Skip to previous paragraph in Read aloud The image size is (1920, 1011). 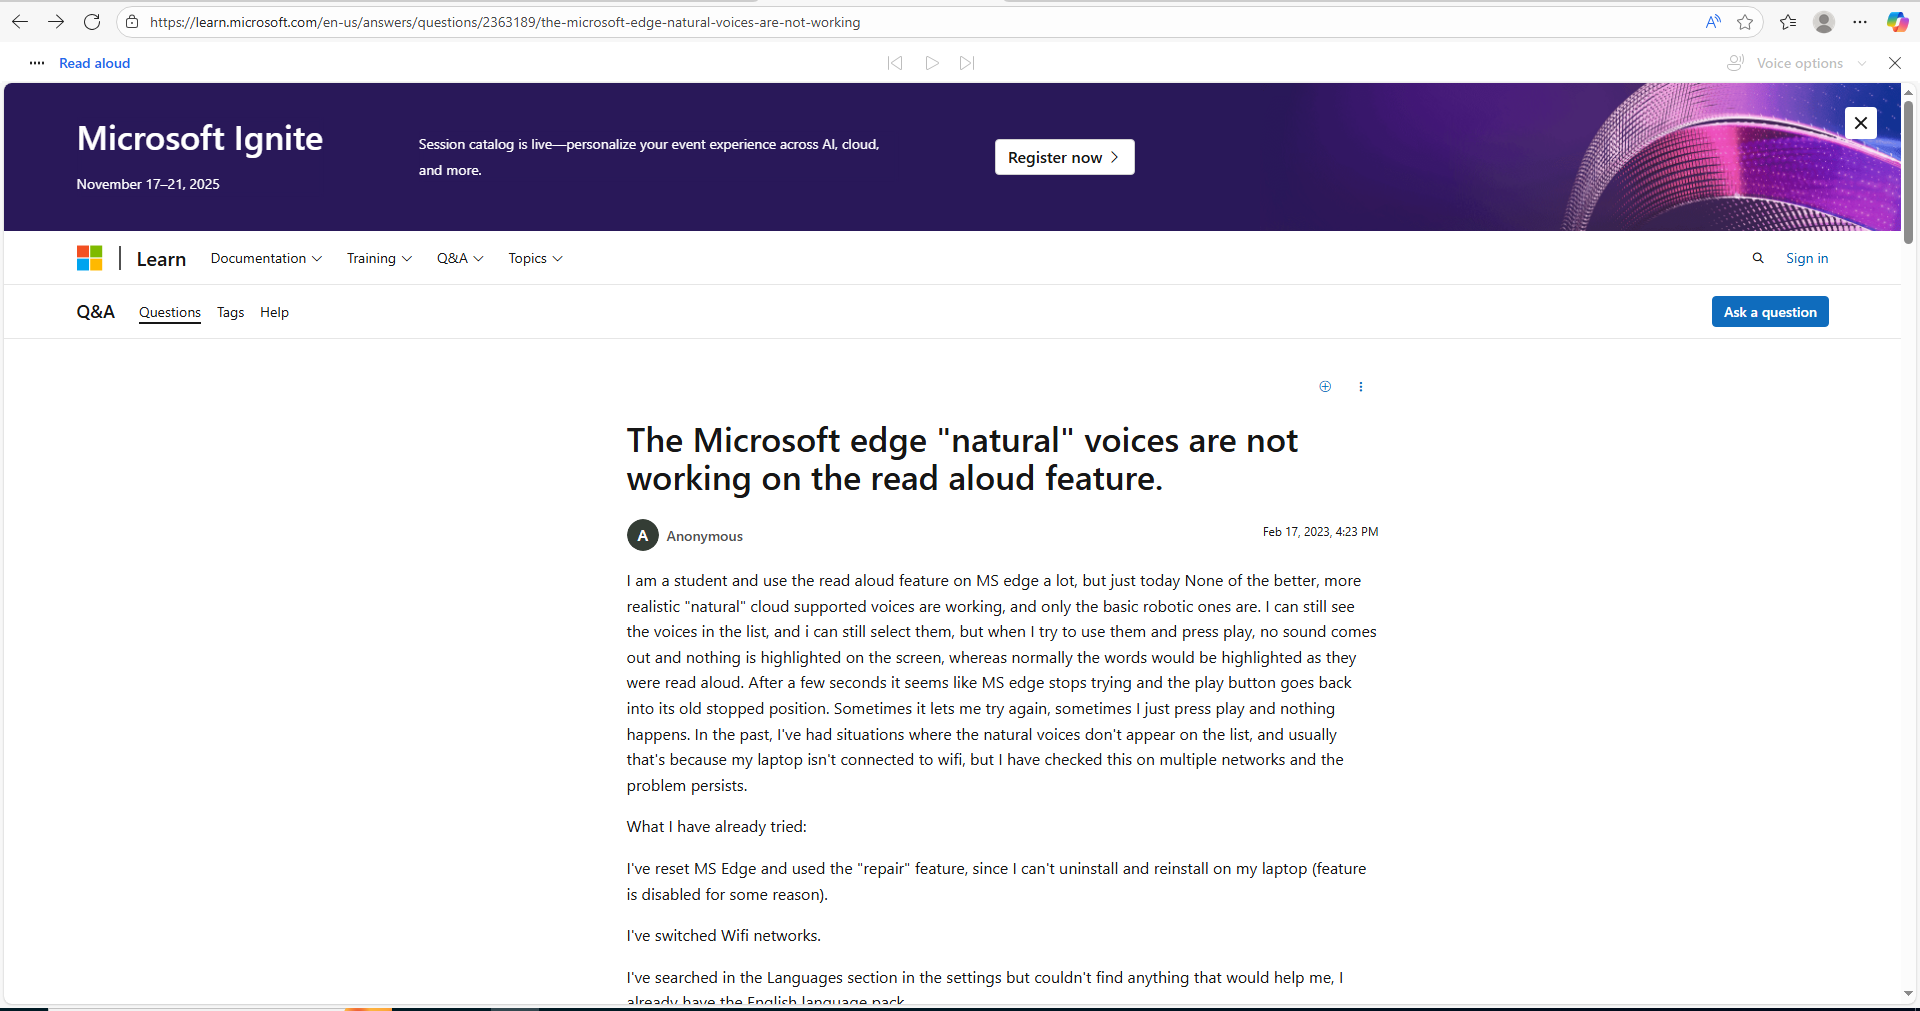tap(895, 63)
